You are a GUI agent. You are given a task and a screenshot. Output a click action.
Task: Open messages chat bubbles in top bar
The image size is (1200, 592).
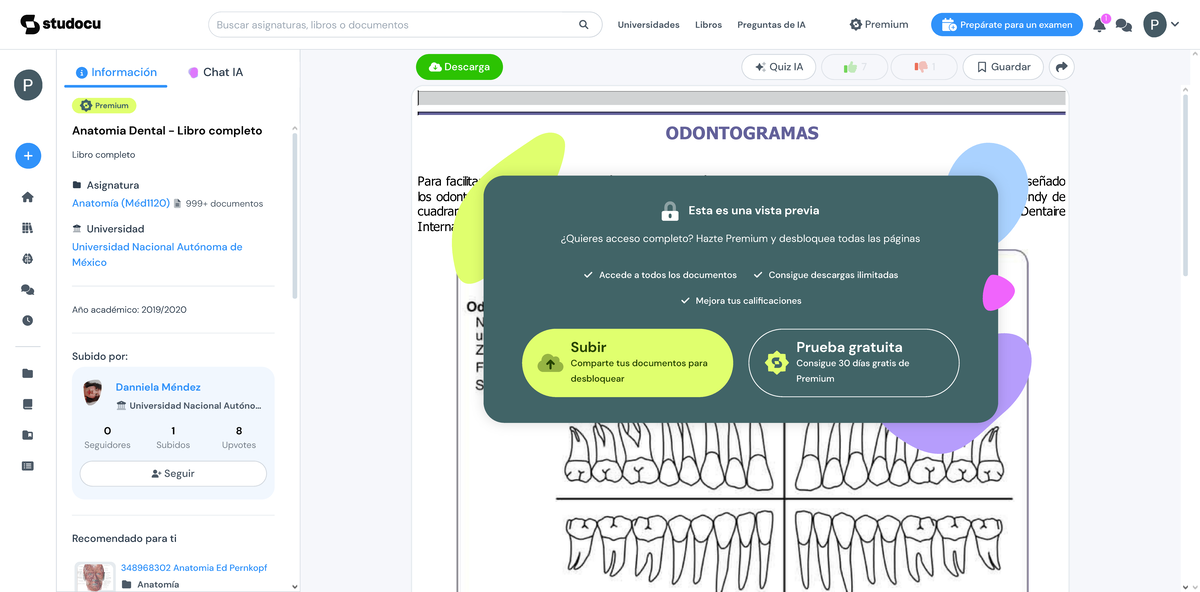tap(1123, 24)
